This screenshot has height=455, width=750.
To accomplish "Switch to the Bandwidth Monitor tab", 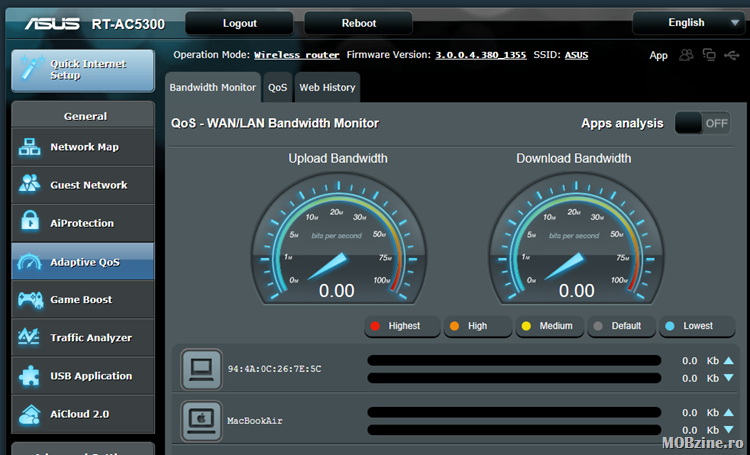I will [213, 88].
